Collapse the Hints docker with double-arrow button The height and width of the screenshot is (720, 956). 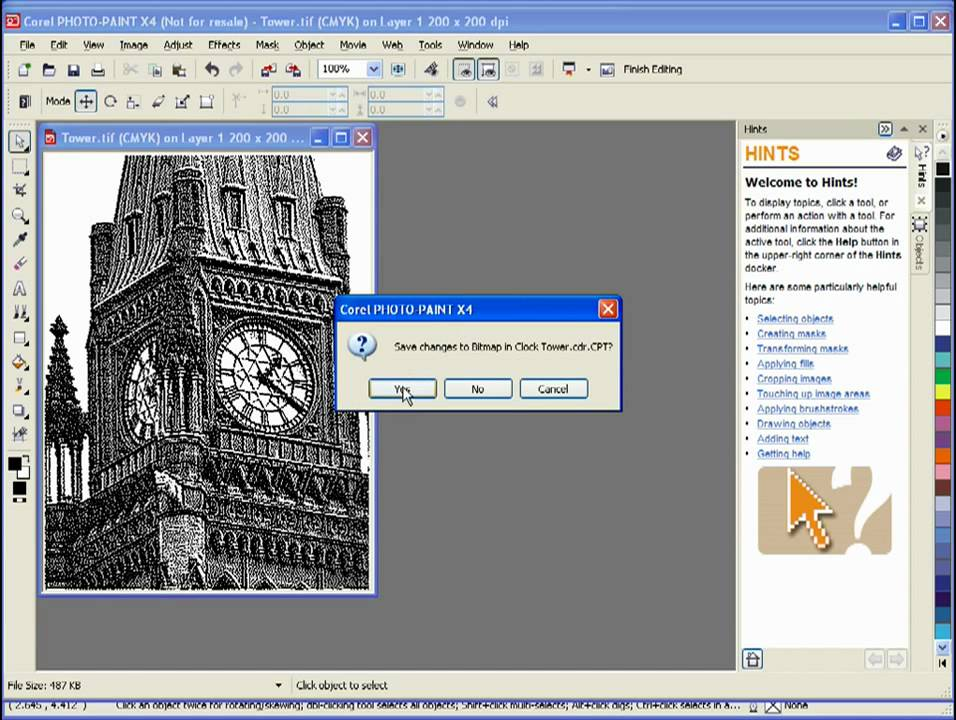coord(885,129)
